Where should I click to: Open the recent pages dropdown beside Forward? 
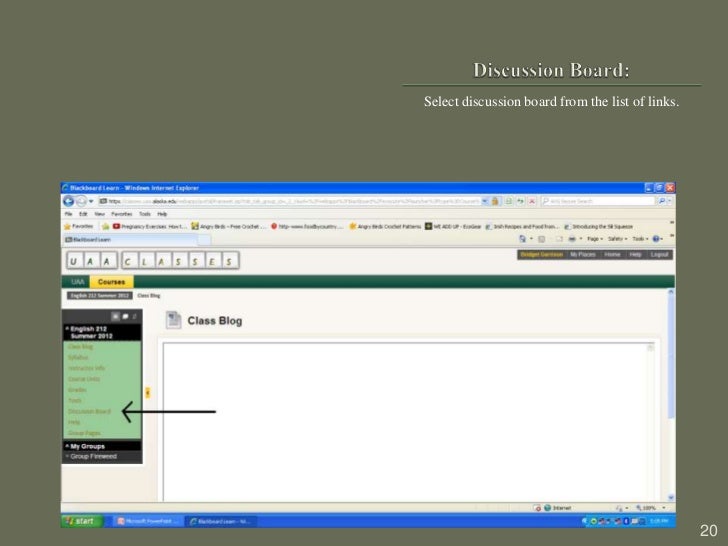point(91,201)
